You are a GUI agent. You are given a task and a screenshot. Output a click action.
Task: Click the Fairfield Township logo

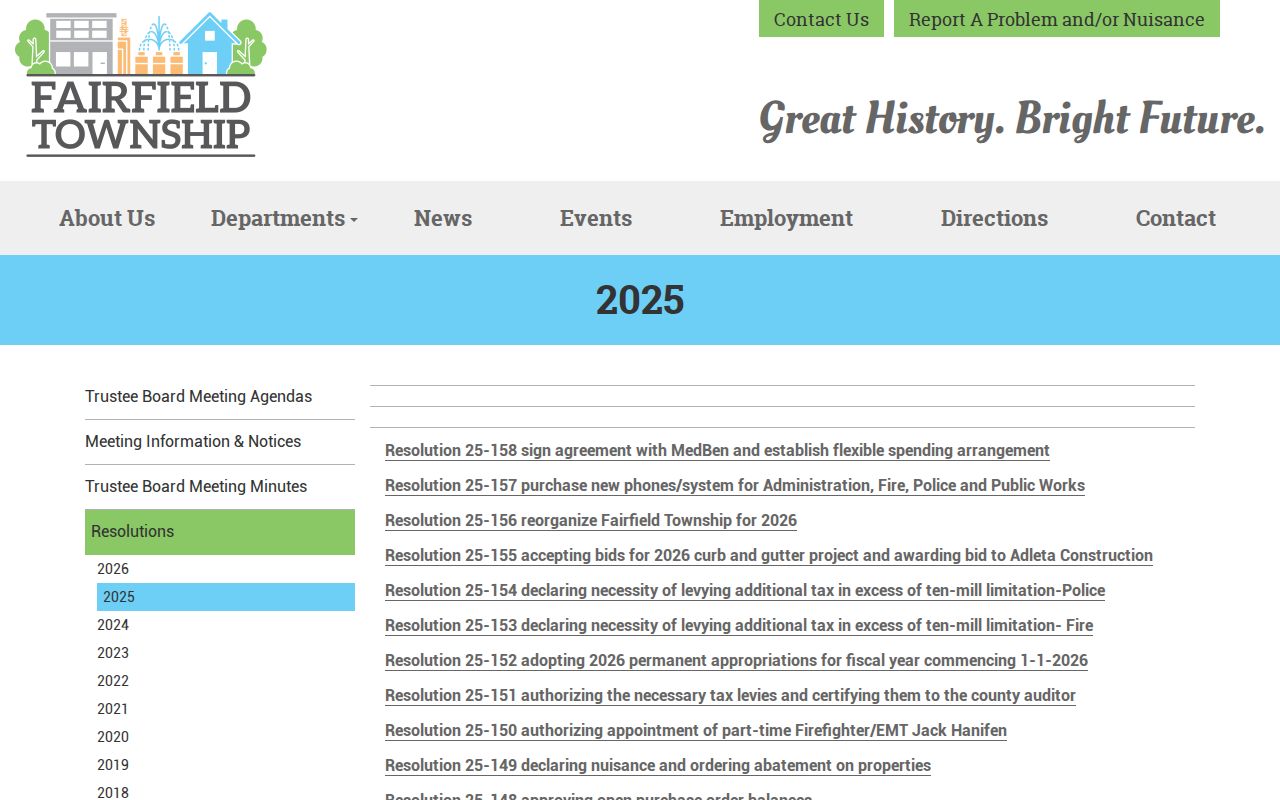click(141, 84)
